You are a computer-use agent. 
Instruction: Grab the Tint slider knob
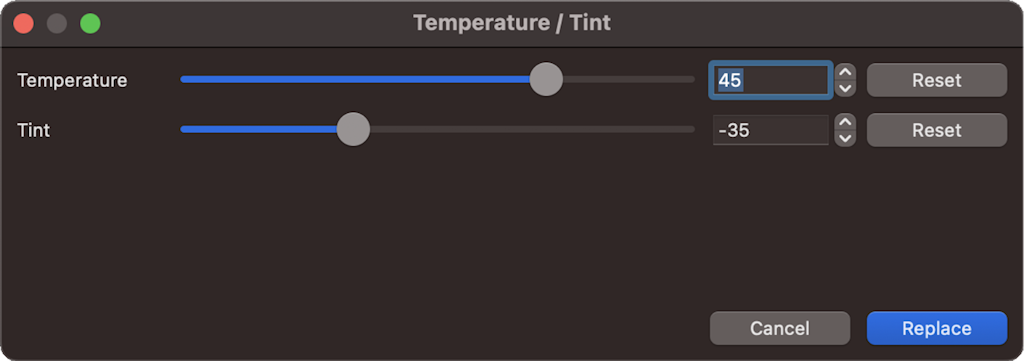coord(353,129)
